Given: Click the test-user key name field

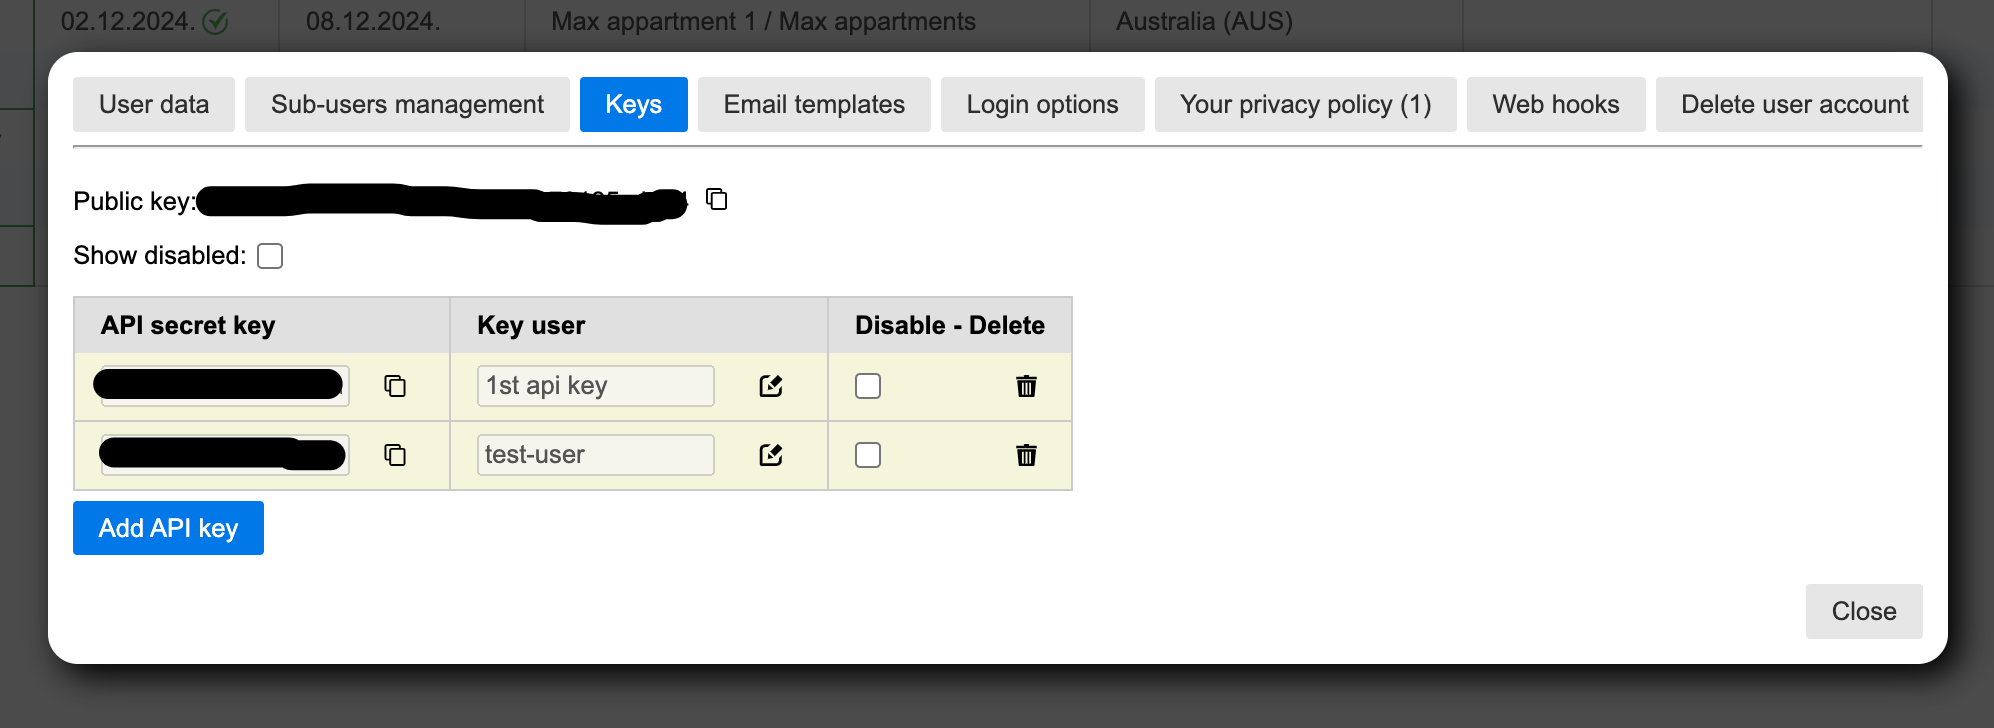Looking at the screenshot, I should pos(595,455).
